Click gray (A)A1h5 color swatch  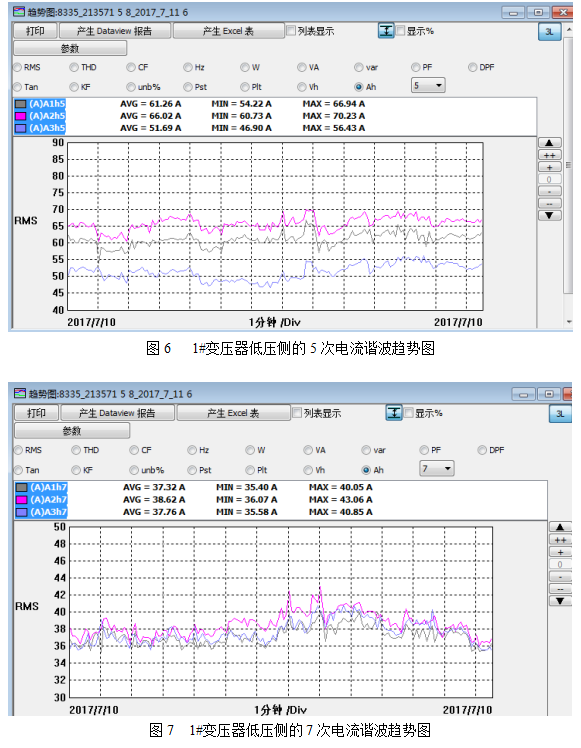pos(21,104)
